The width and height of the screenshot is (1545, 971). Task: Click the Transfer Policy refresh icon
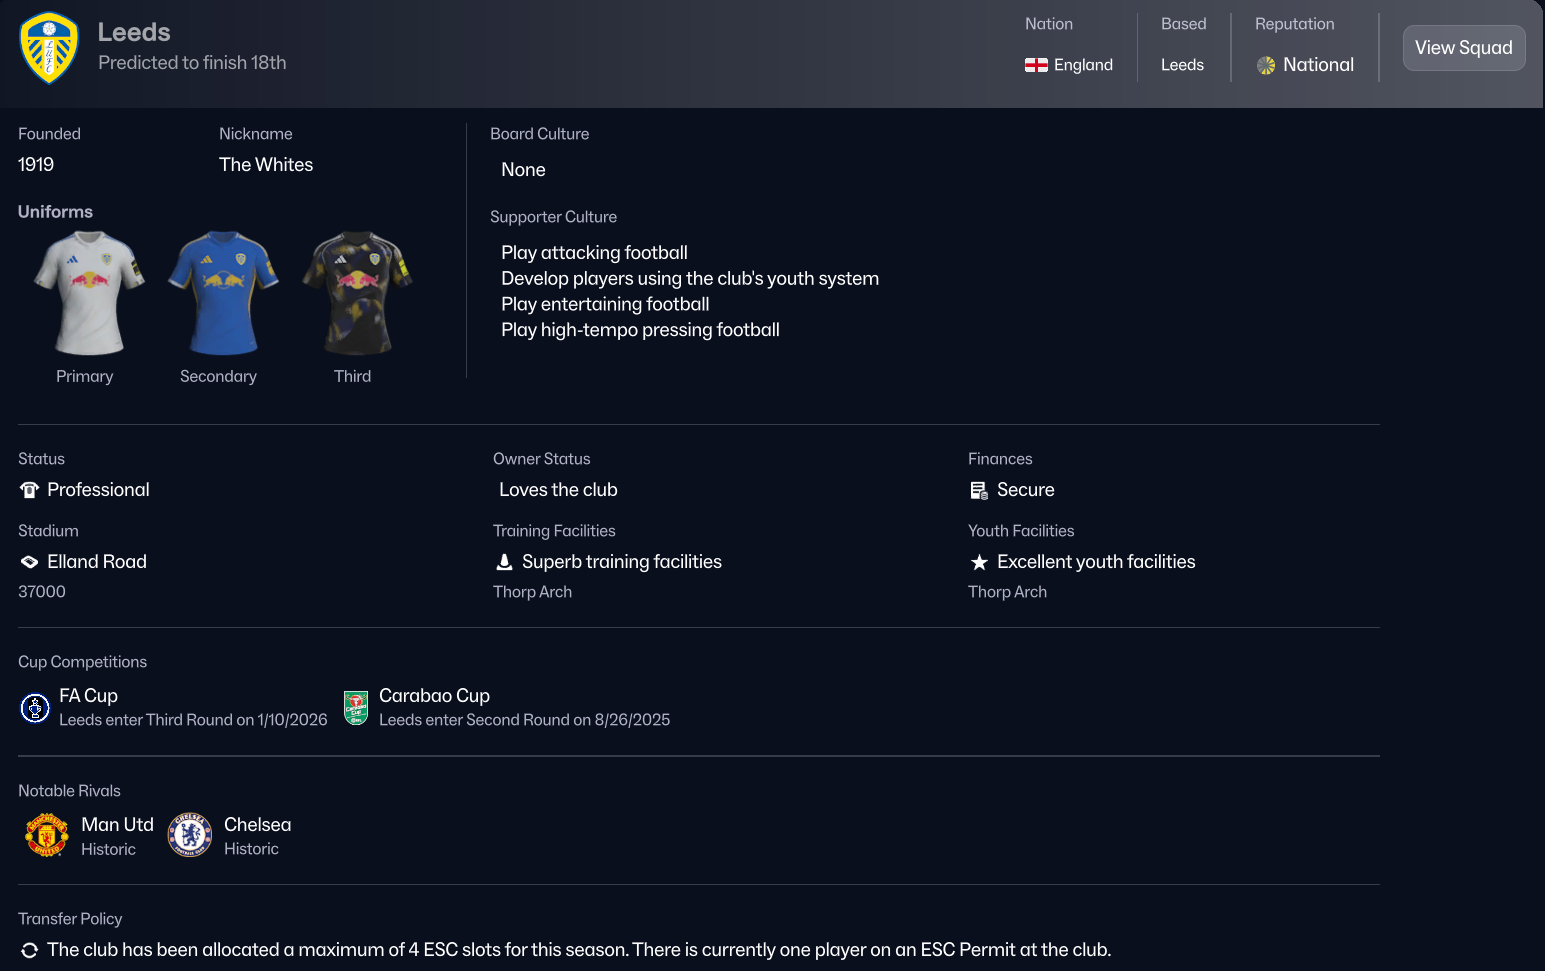29,950
